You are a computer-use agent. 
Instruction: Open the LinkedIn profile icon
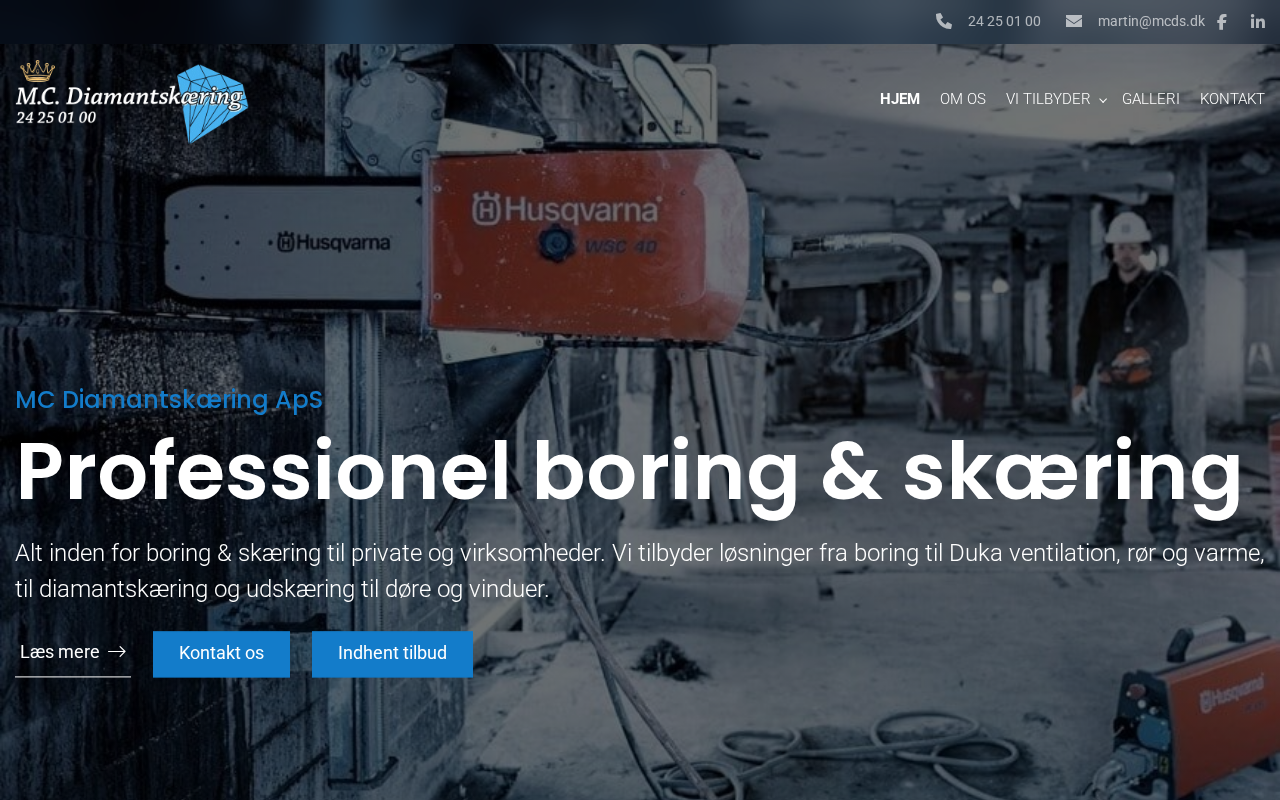click(1258, 22)
